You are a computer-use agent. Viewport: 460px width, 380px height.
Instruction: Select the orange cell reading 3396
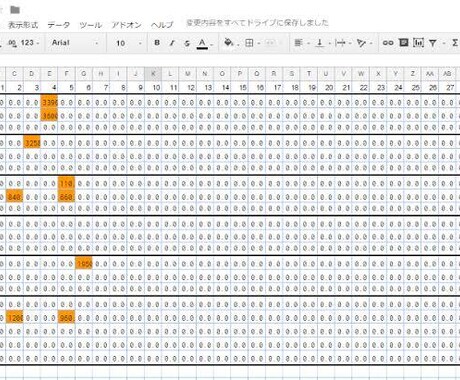49,102
